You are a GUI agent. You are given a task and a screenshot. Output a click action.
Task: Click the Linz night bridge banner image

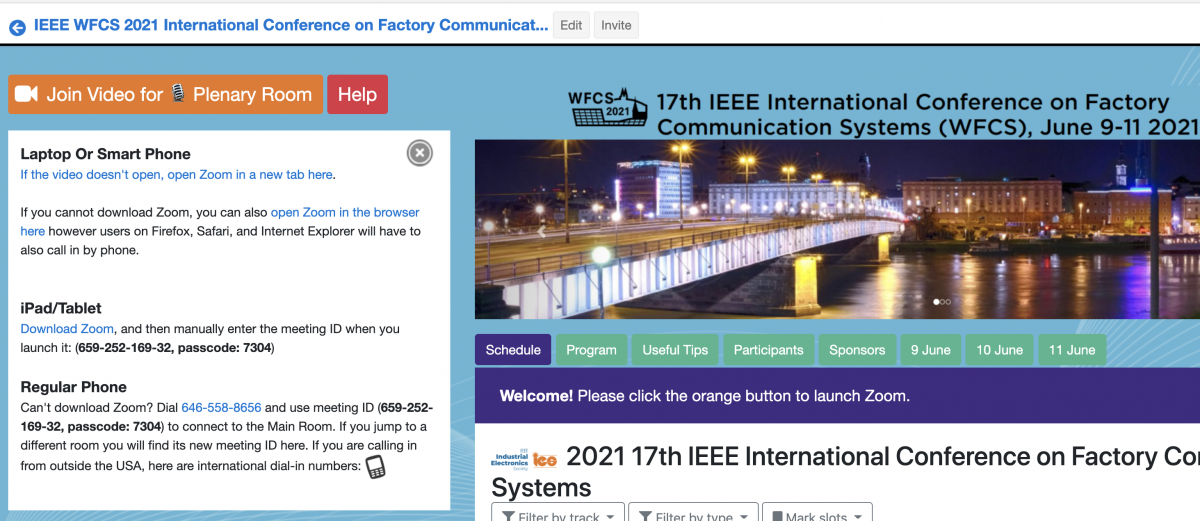[x=837, y=229]
